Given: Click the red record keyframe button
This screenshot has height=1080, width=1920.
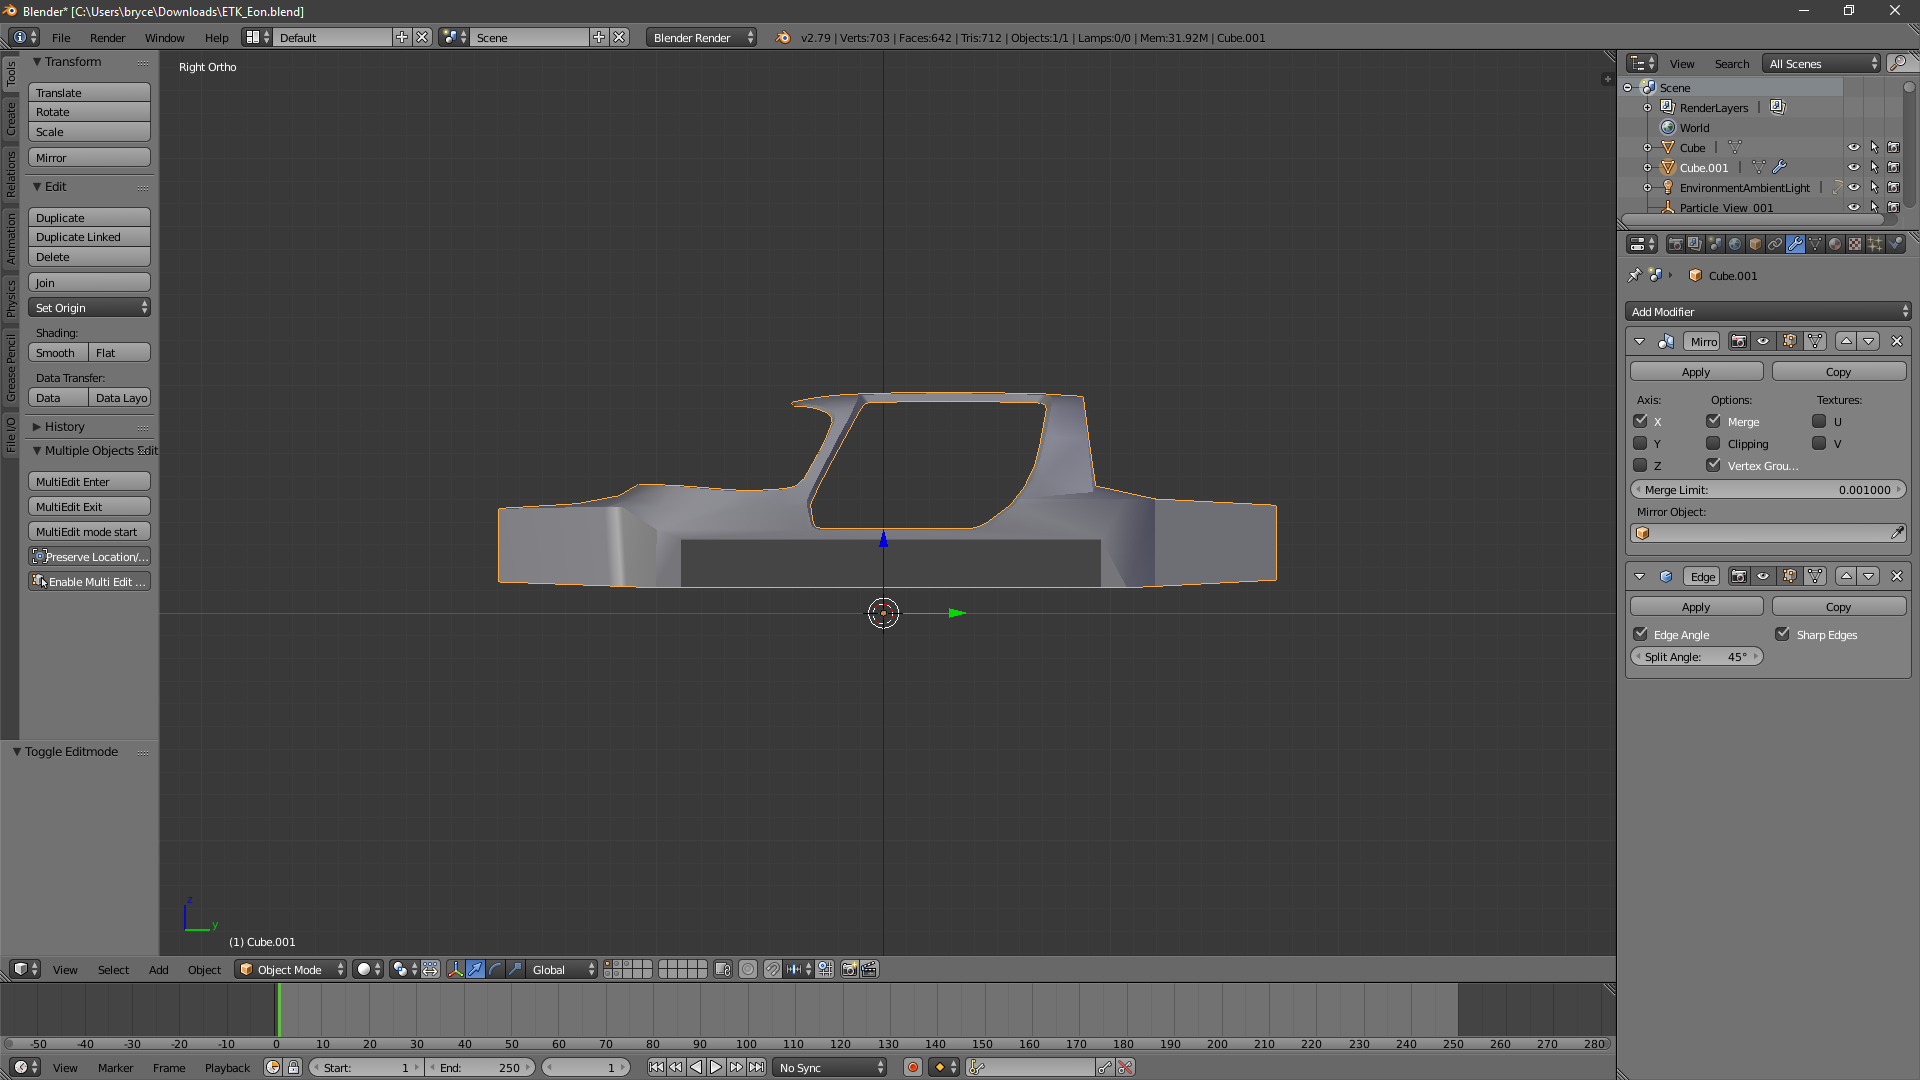Looking at the screenshot, I should tap(912, 1067).
